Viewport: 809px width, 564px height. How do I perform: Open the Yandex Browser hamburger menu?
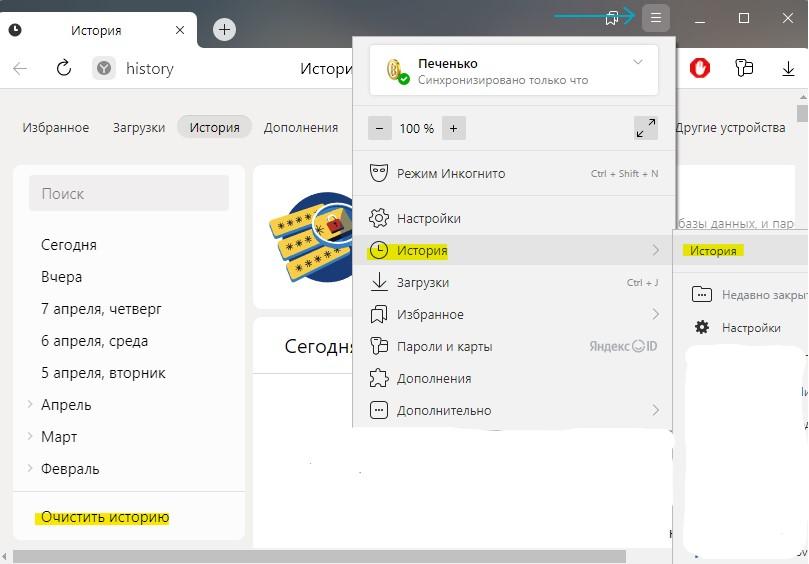pyautogui.click(x=656, y=18)
